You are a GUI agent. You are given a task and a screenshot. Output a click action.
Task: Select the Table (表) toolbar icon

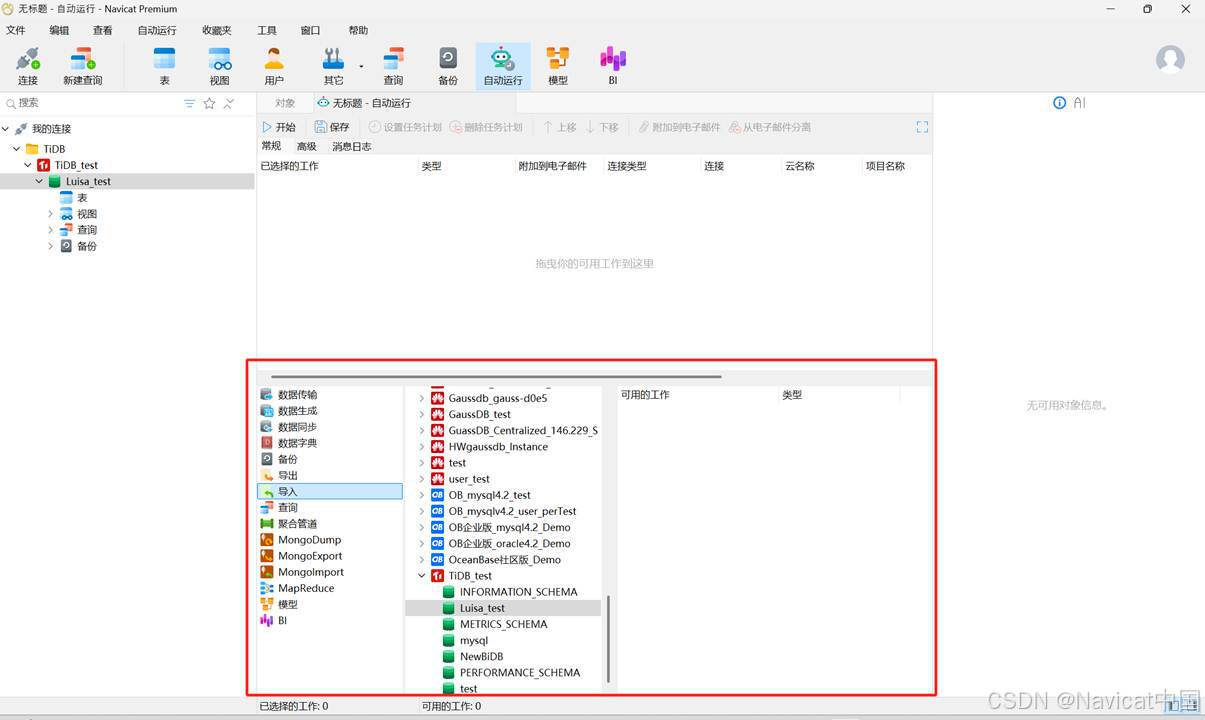[164, 67]
